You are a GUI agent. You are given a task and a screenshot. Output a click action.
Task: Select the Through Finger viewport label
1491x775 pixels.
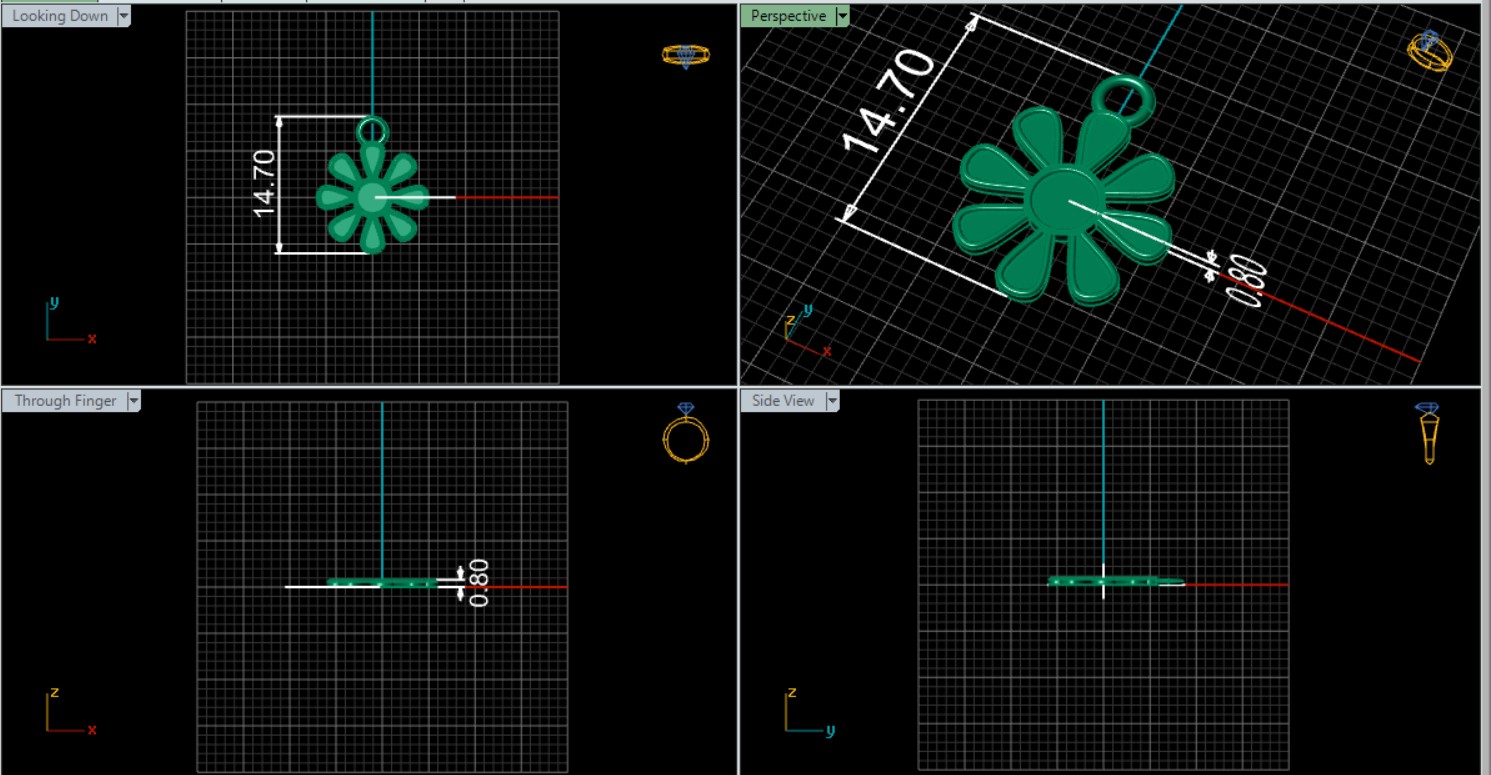[x=65, y=401]
